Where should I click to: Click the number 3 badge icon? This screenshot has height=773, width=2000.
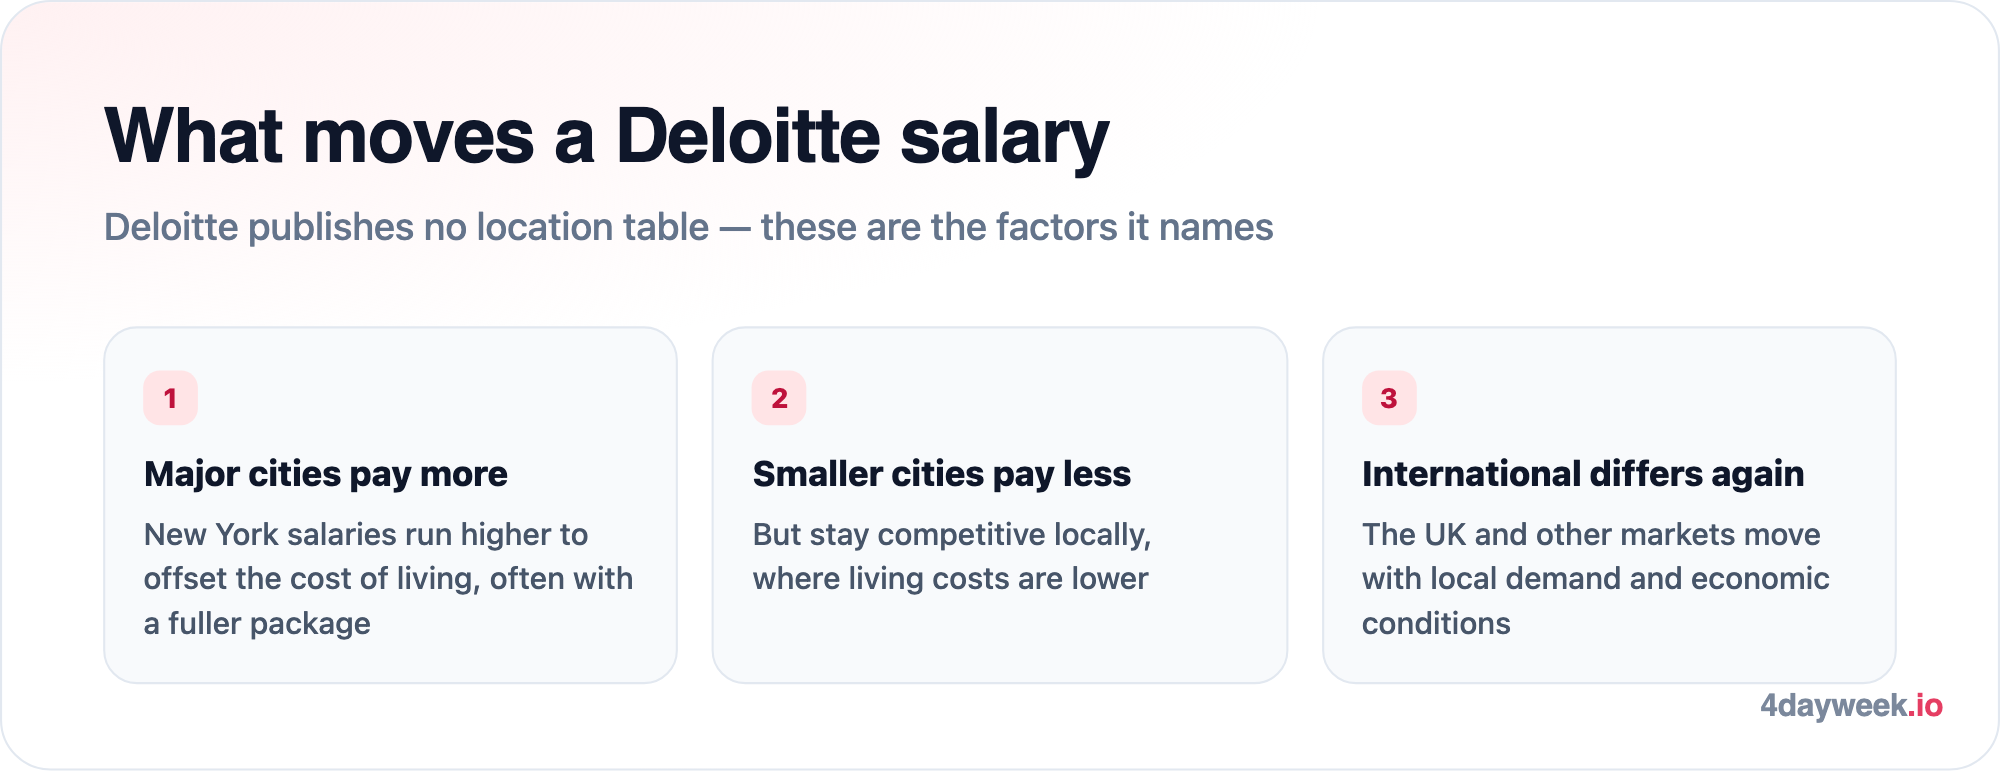coord(1389,398)
